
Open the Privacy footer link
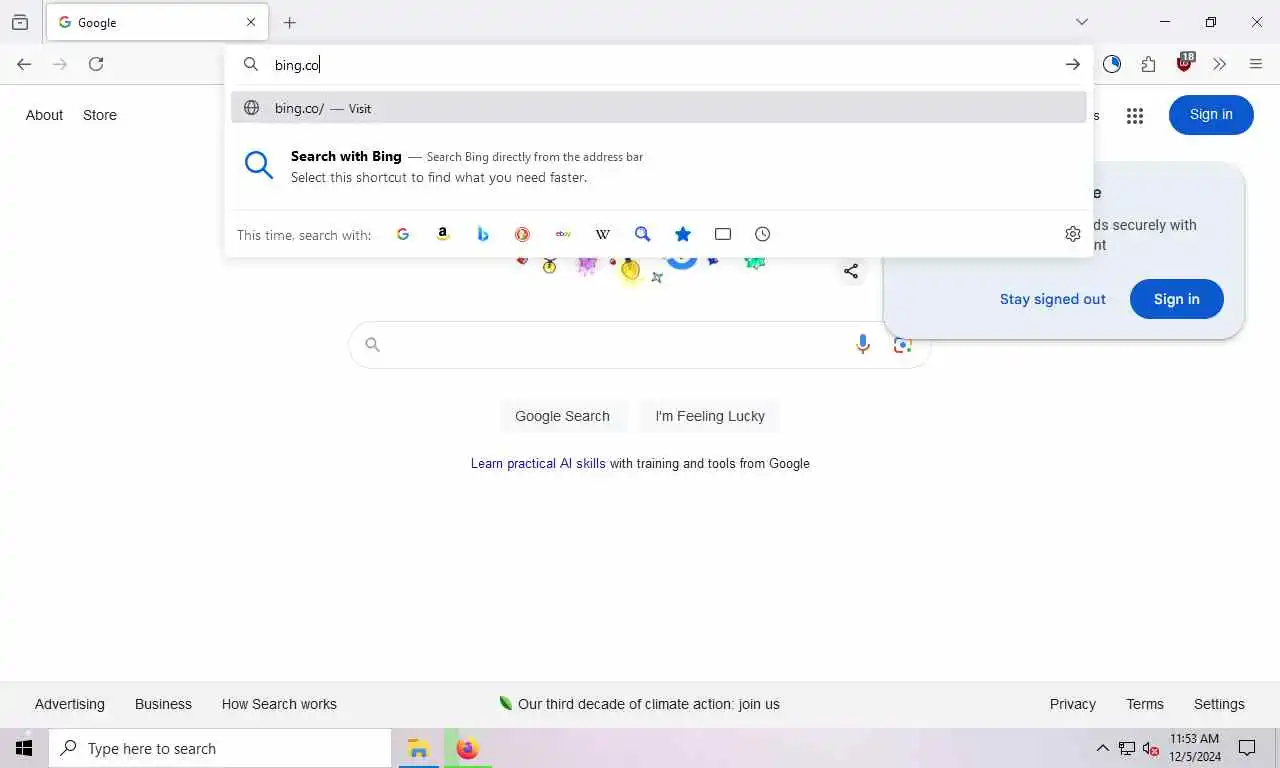point(1073,704)
